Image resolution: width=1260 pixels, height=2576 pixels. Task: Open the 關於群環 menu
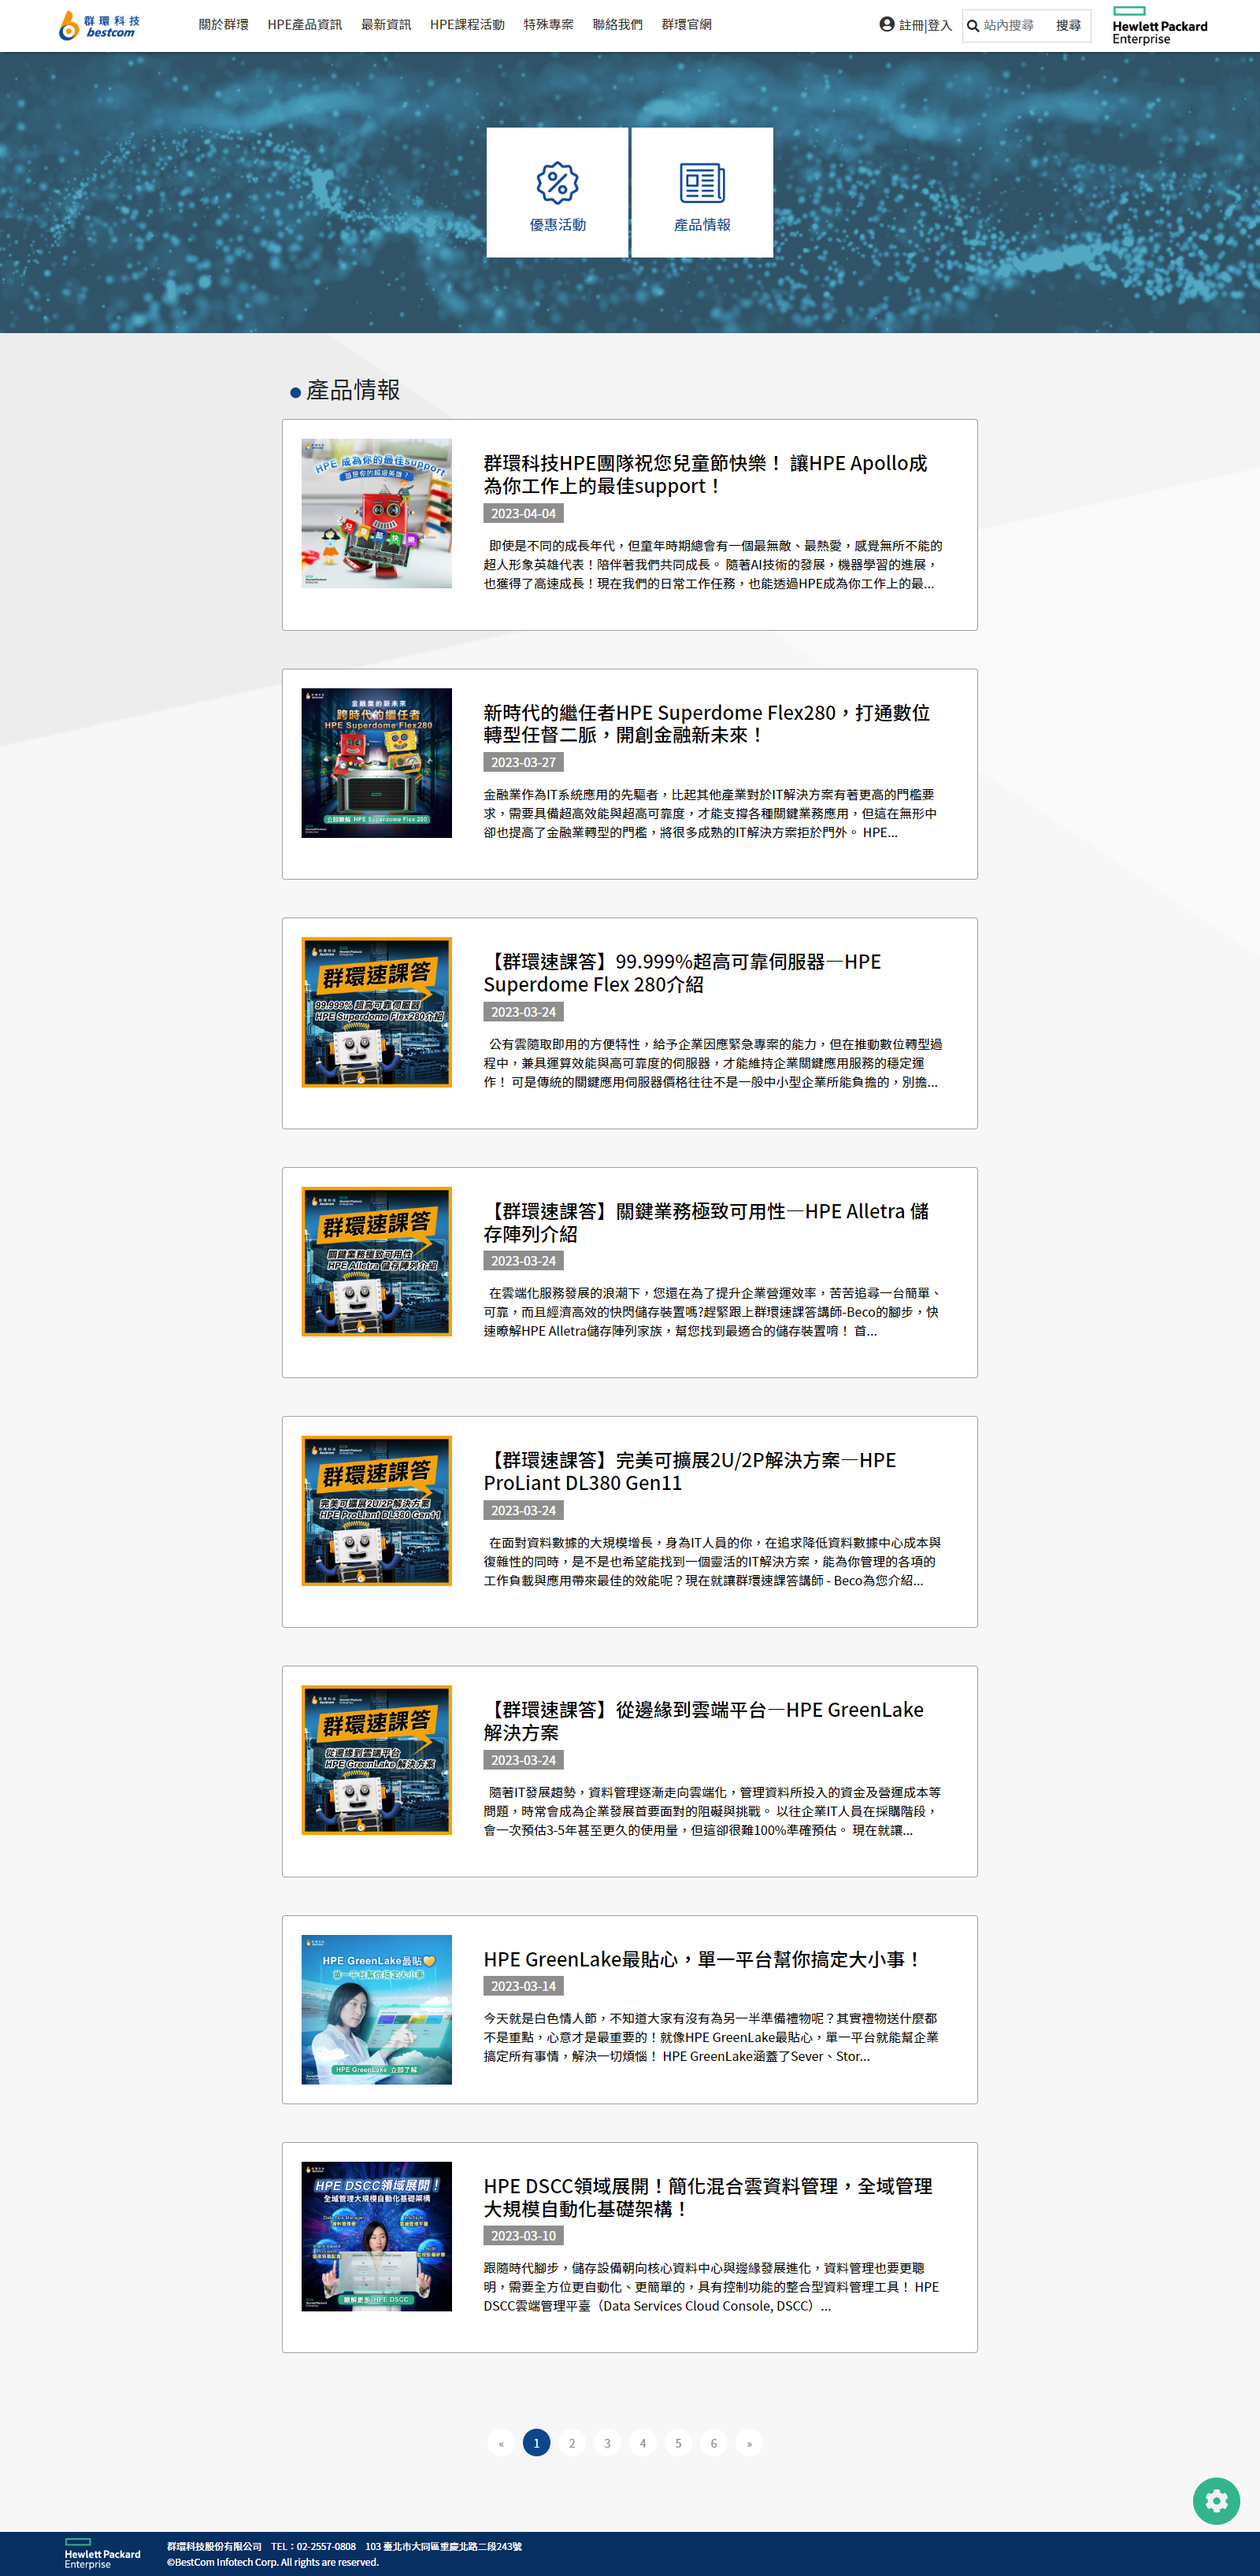[223, 25]
